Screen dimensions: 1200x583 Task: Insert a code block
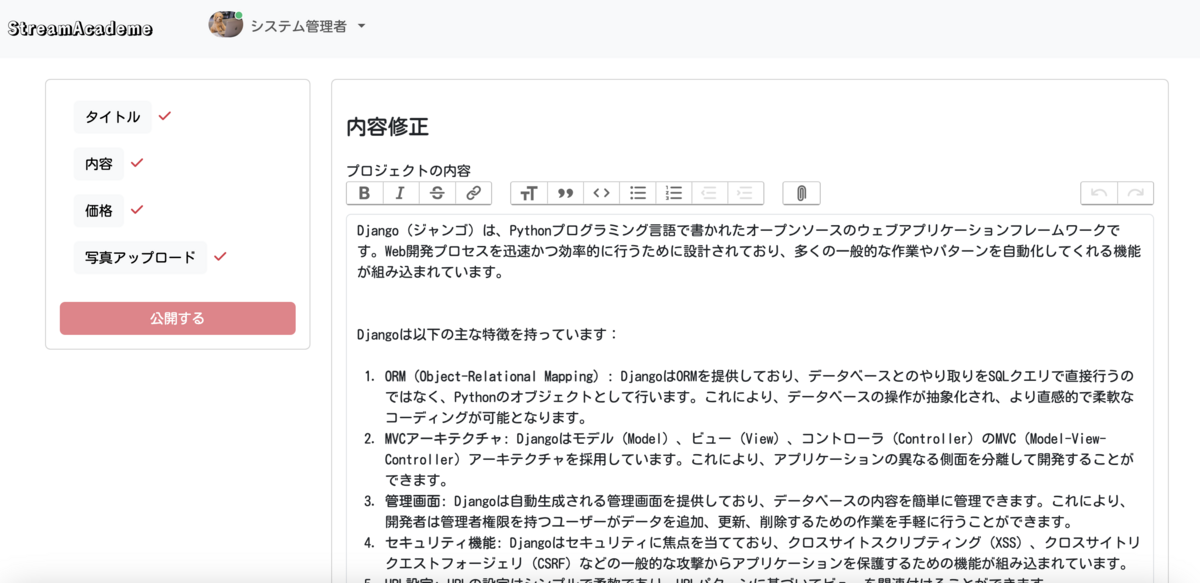pyautogui.click(x=601, y=193)
